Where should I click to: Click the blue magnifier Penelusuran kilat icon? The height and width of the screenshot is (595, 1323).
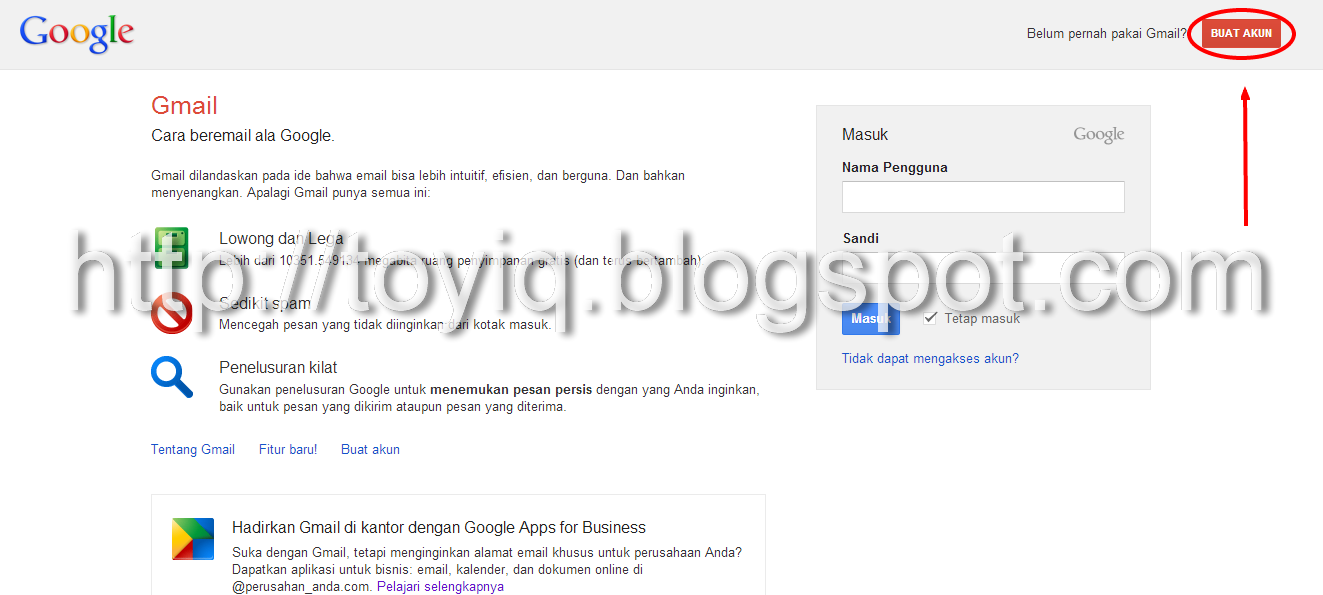(171, 378)
